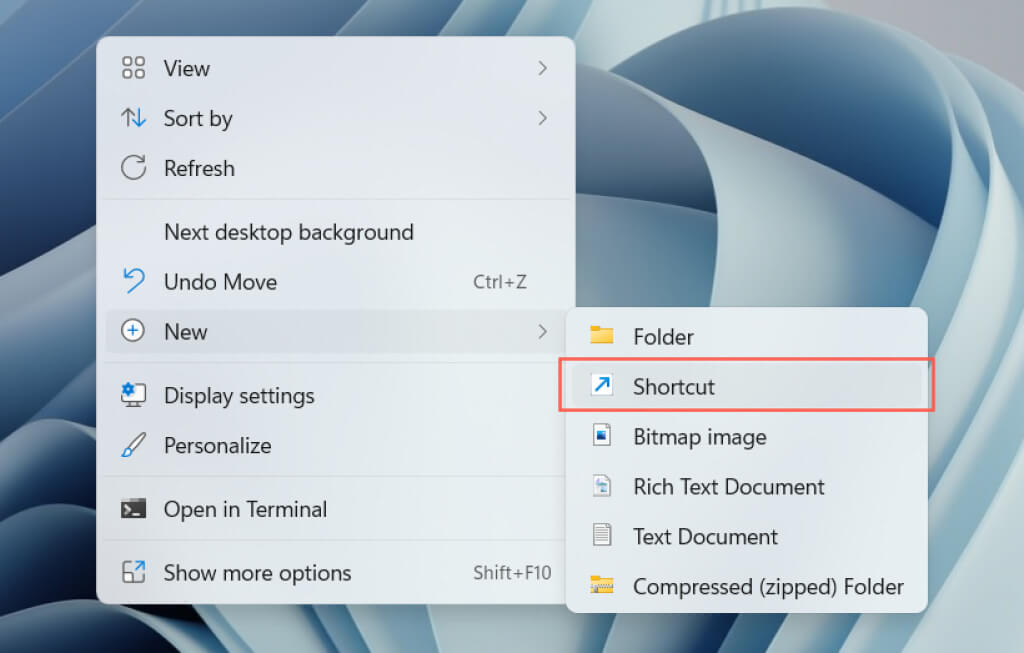Select Refresh from the context menu

[x=335, y=168]
